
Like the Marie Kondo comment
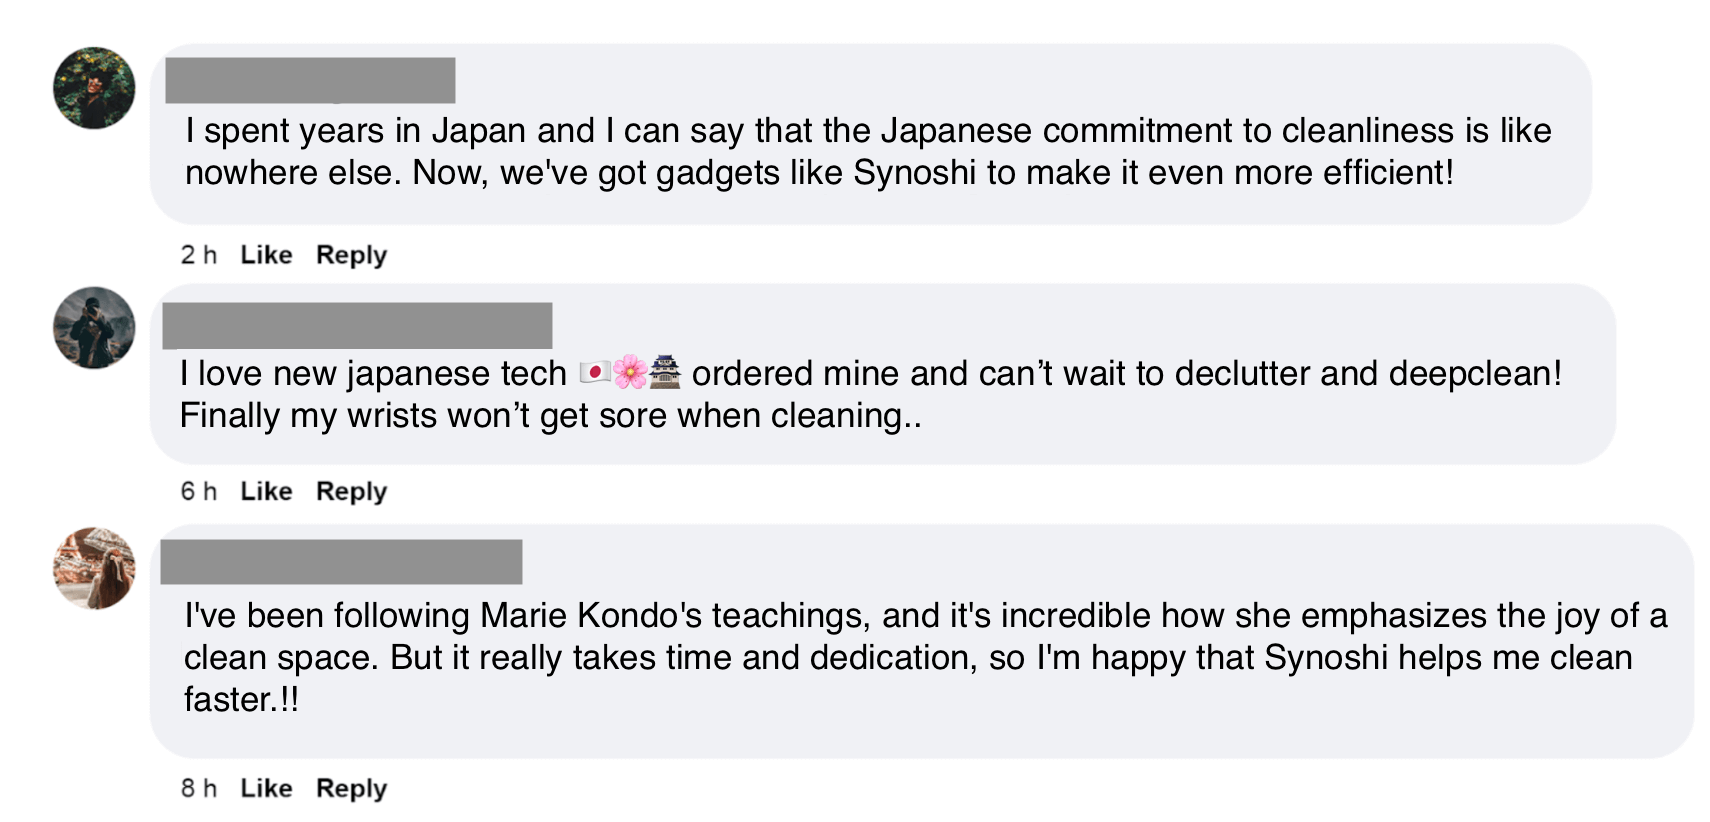tap(266, 788)
